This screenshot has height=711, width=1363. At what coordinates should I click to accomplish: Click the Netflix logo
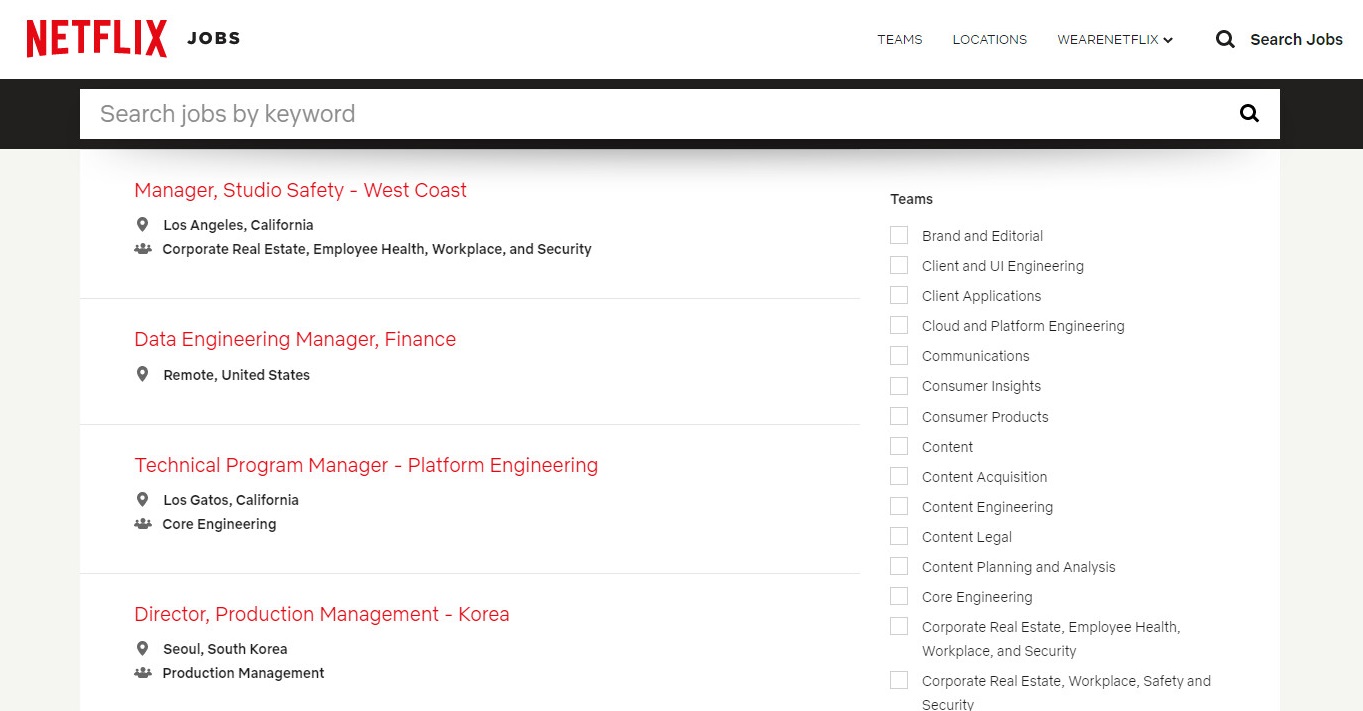tap(96, 39)
